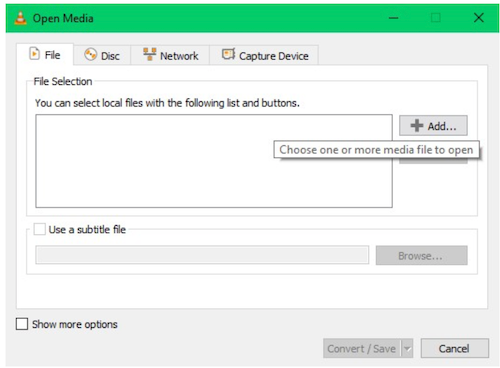
Task: Expand the Convert / Save dropdown arrow
Action: coord(407,349)
